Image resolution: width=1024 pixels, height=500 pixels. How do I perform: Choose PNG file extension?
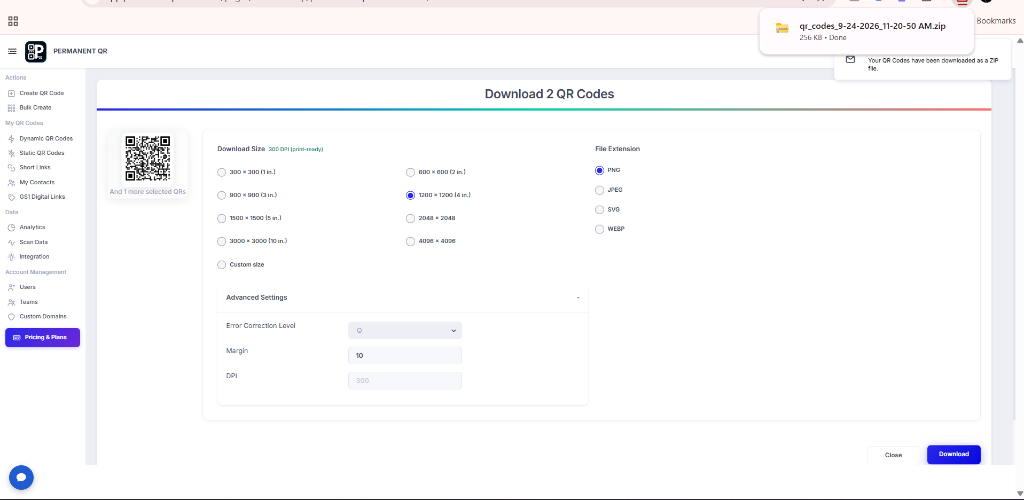pyautogui.click(x=600, y=170)
